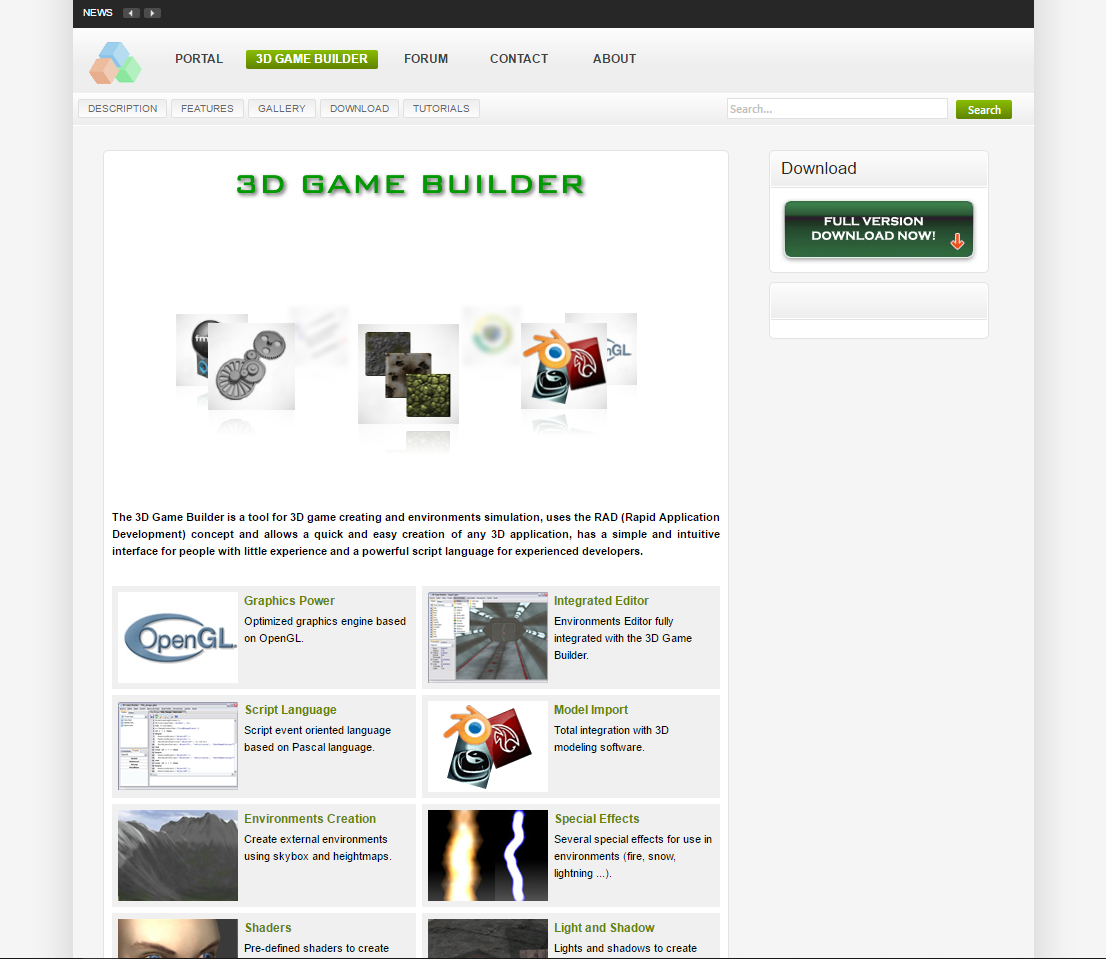This screenshot has width=1106, height=959.
Task: Open the FORUM menu item
Action: [426, 59]
